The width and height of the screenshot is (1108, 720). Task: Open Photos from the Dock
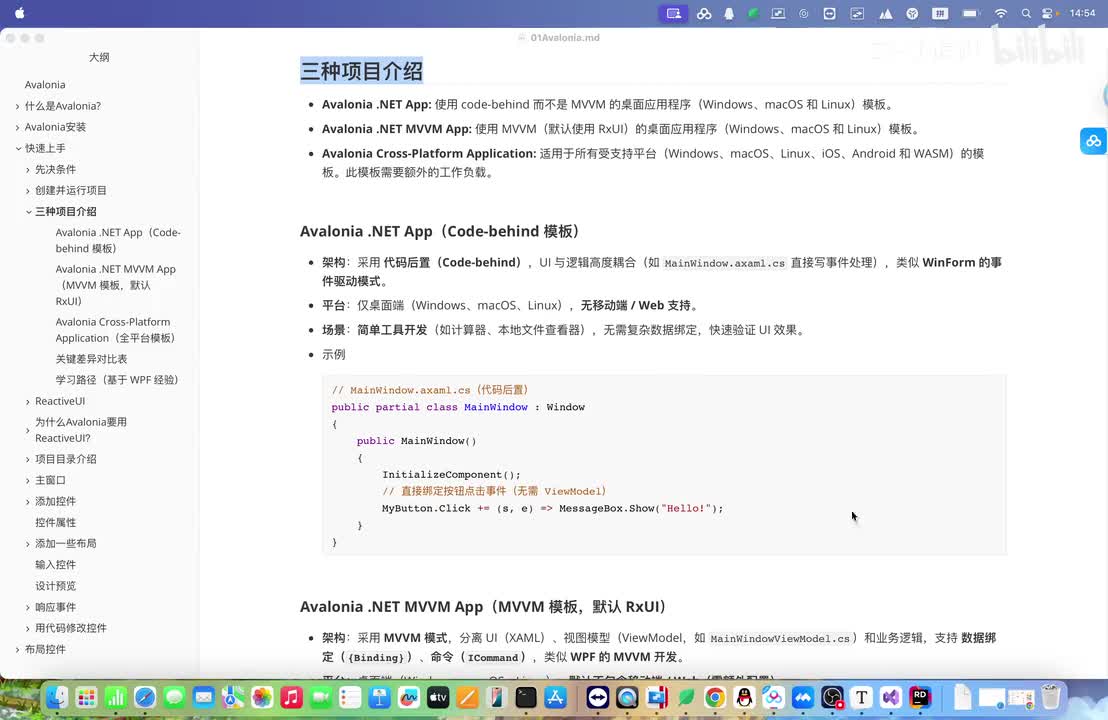(x=262, y=698)
